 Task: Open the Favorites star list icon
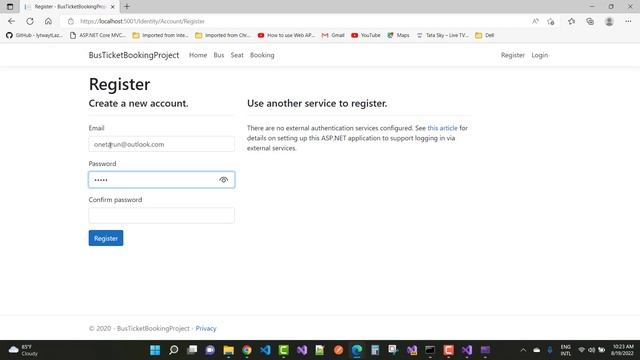[x=571, y=21]
